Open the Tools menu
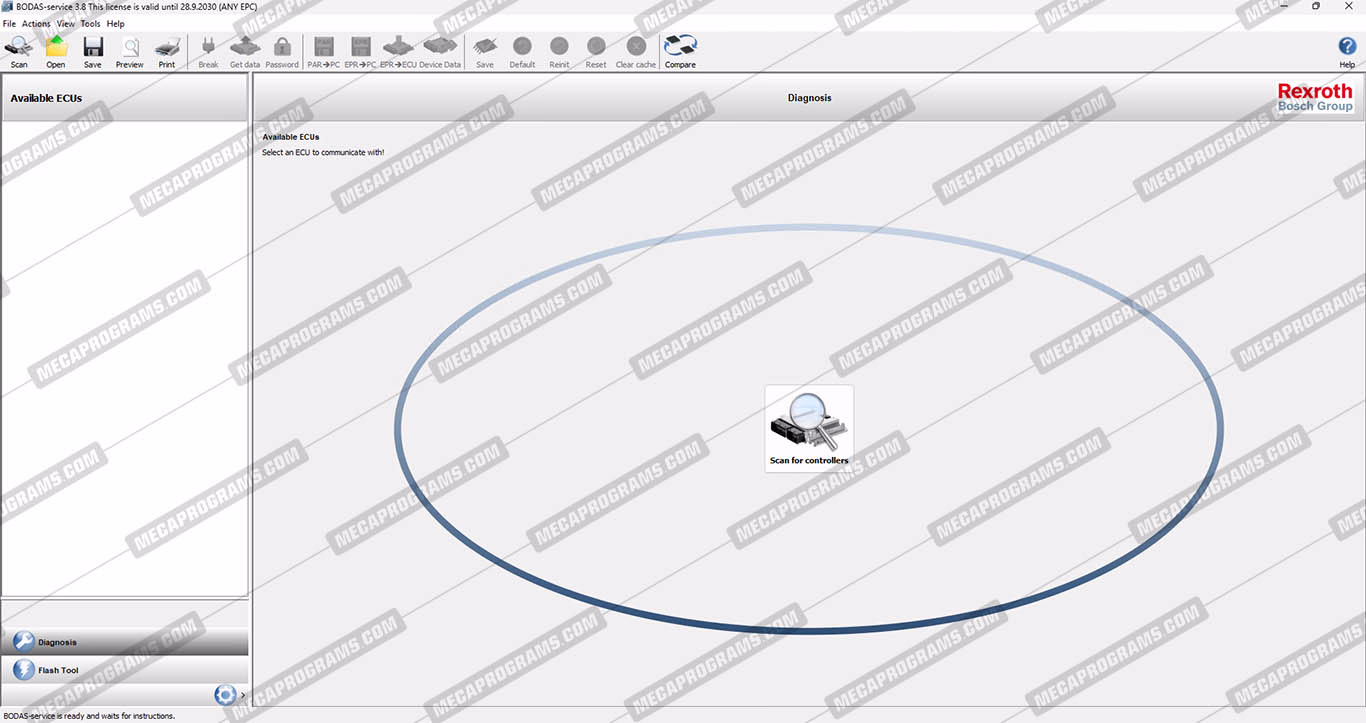 point(90,24)
